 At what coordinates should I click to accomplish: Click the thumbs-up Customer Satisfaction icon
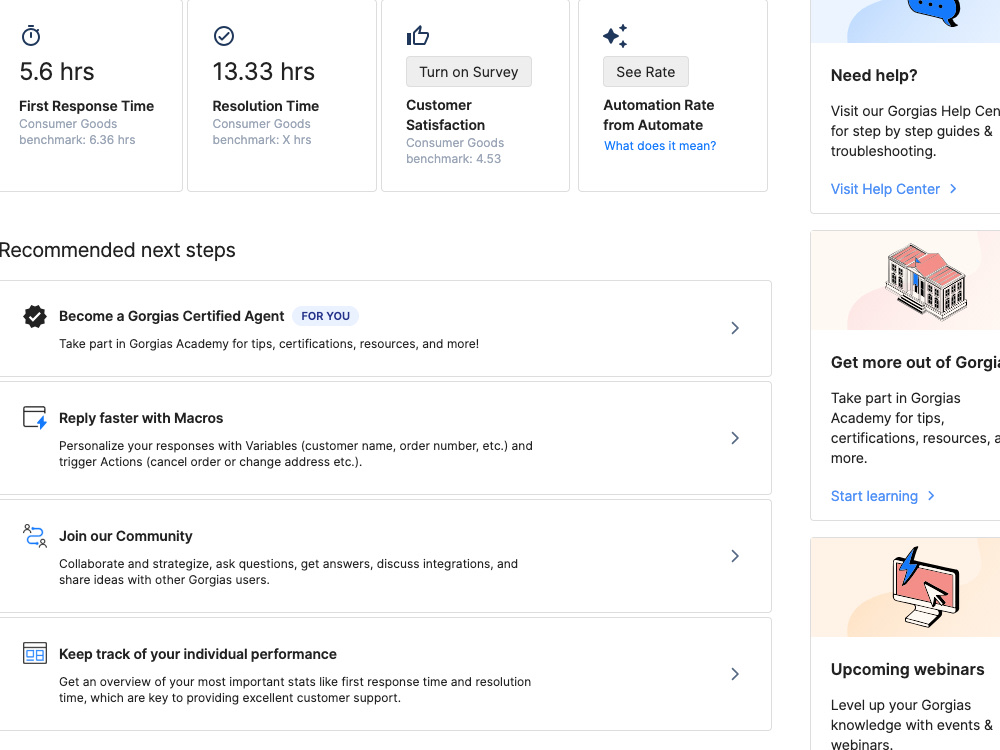pyautogui.click(x=418, y=36)
